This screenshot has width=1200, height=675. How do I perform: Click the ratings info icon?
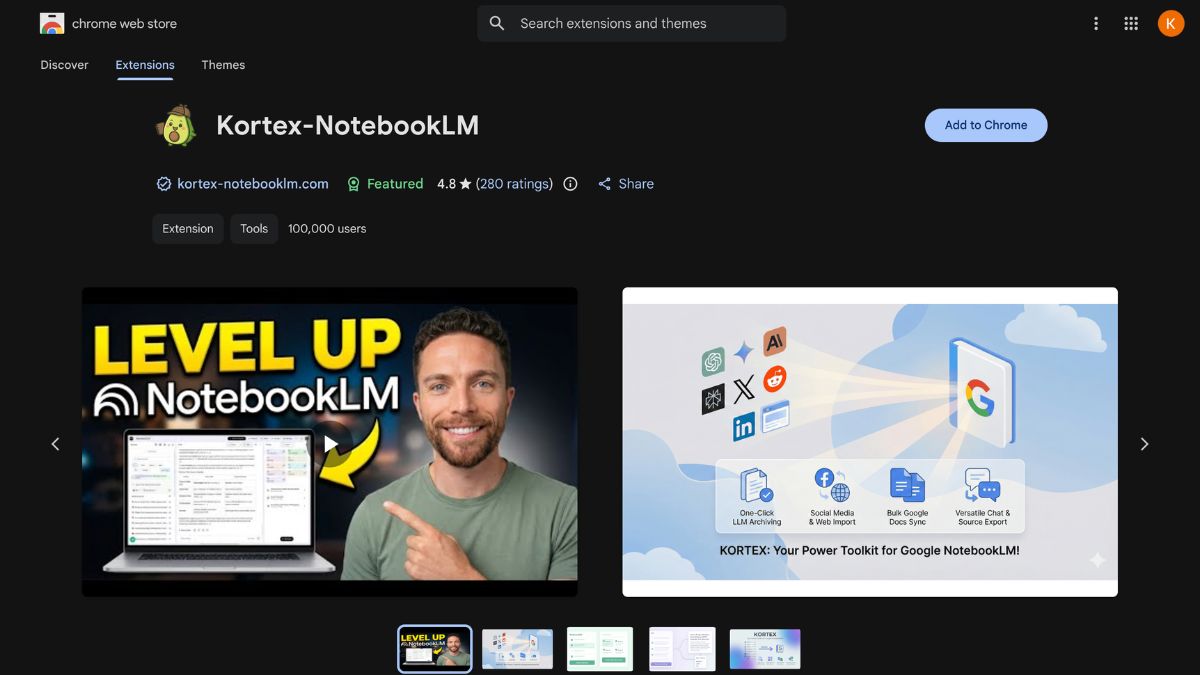(x=570, y=184)
